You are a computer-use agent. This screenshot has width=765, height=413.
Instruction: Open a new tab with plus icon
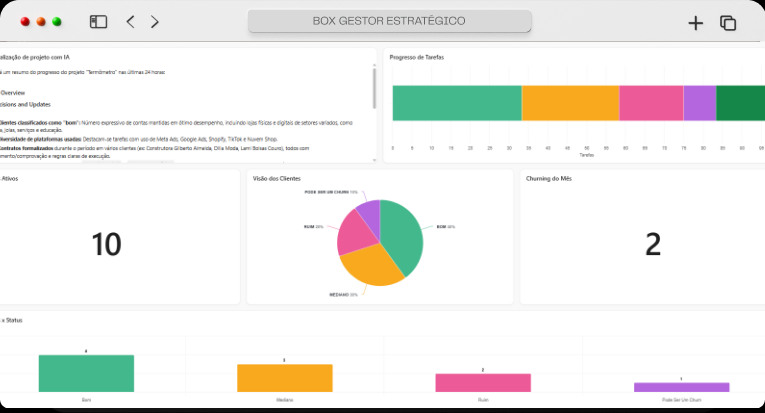click(696, 23)
